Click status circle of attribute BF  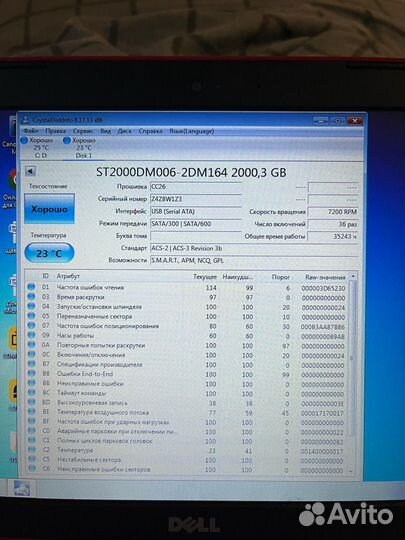click(x=31, y=421)
